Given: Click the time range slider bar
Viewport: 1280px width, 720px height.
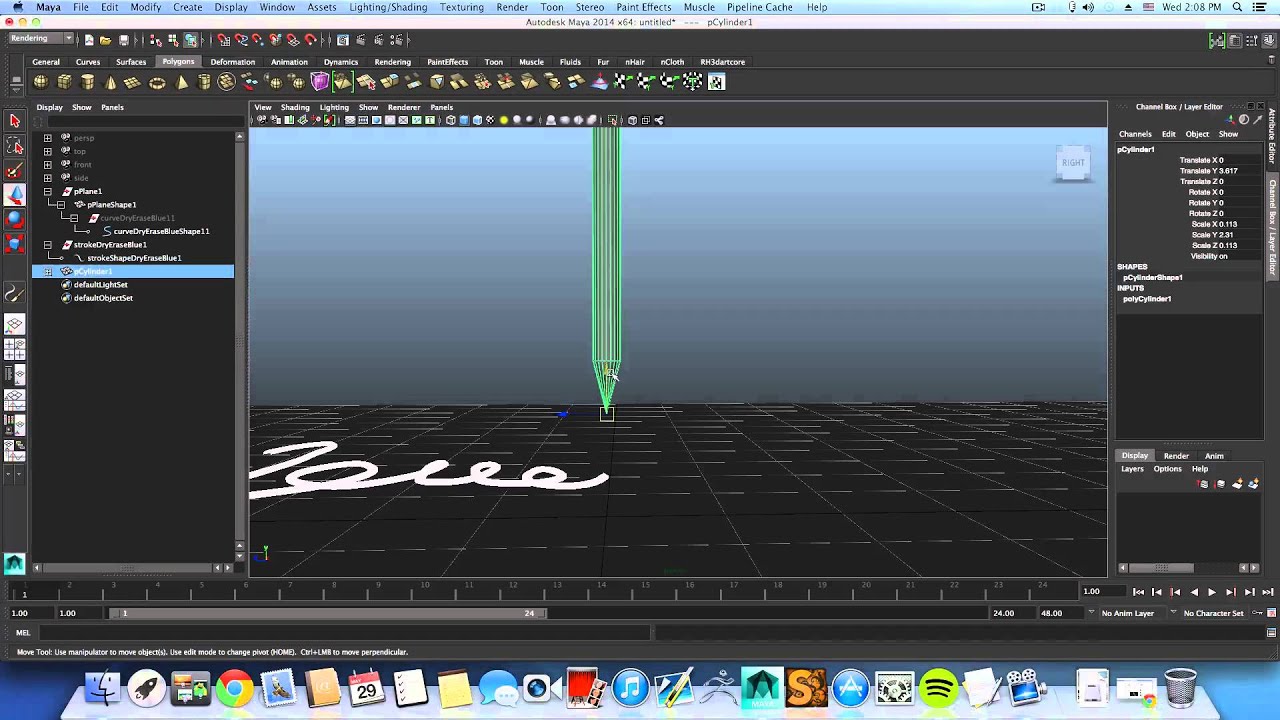Looking at the screenshot, I should pos(327,613).
